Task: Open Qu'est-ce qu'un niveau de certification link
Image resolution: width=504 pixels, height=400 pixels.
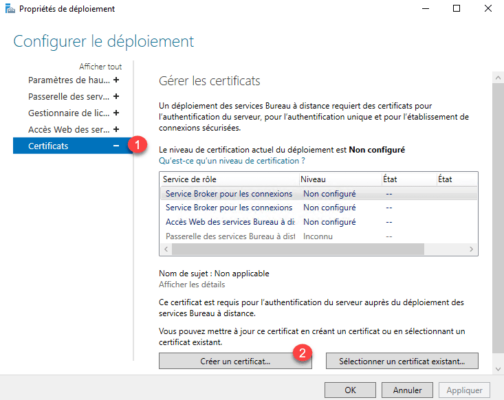Action: 232,161
